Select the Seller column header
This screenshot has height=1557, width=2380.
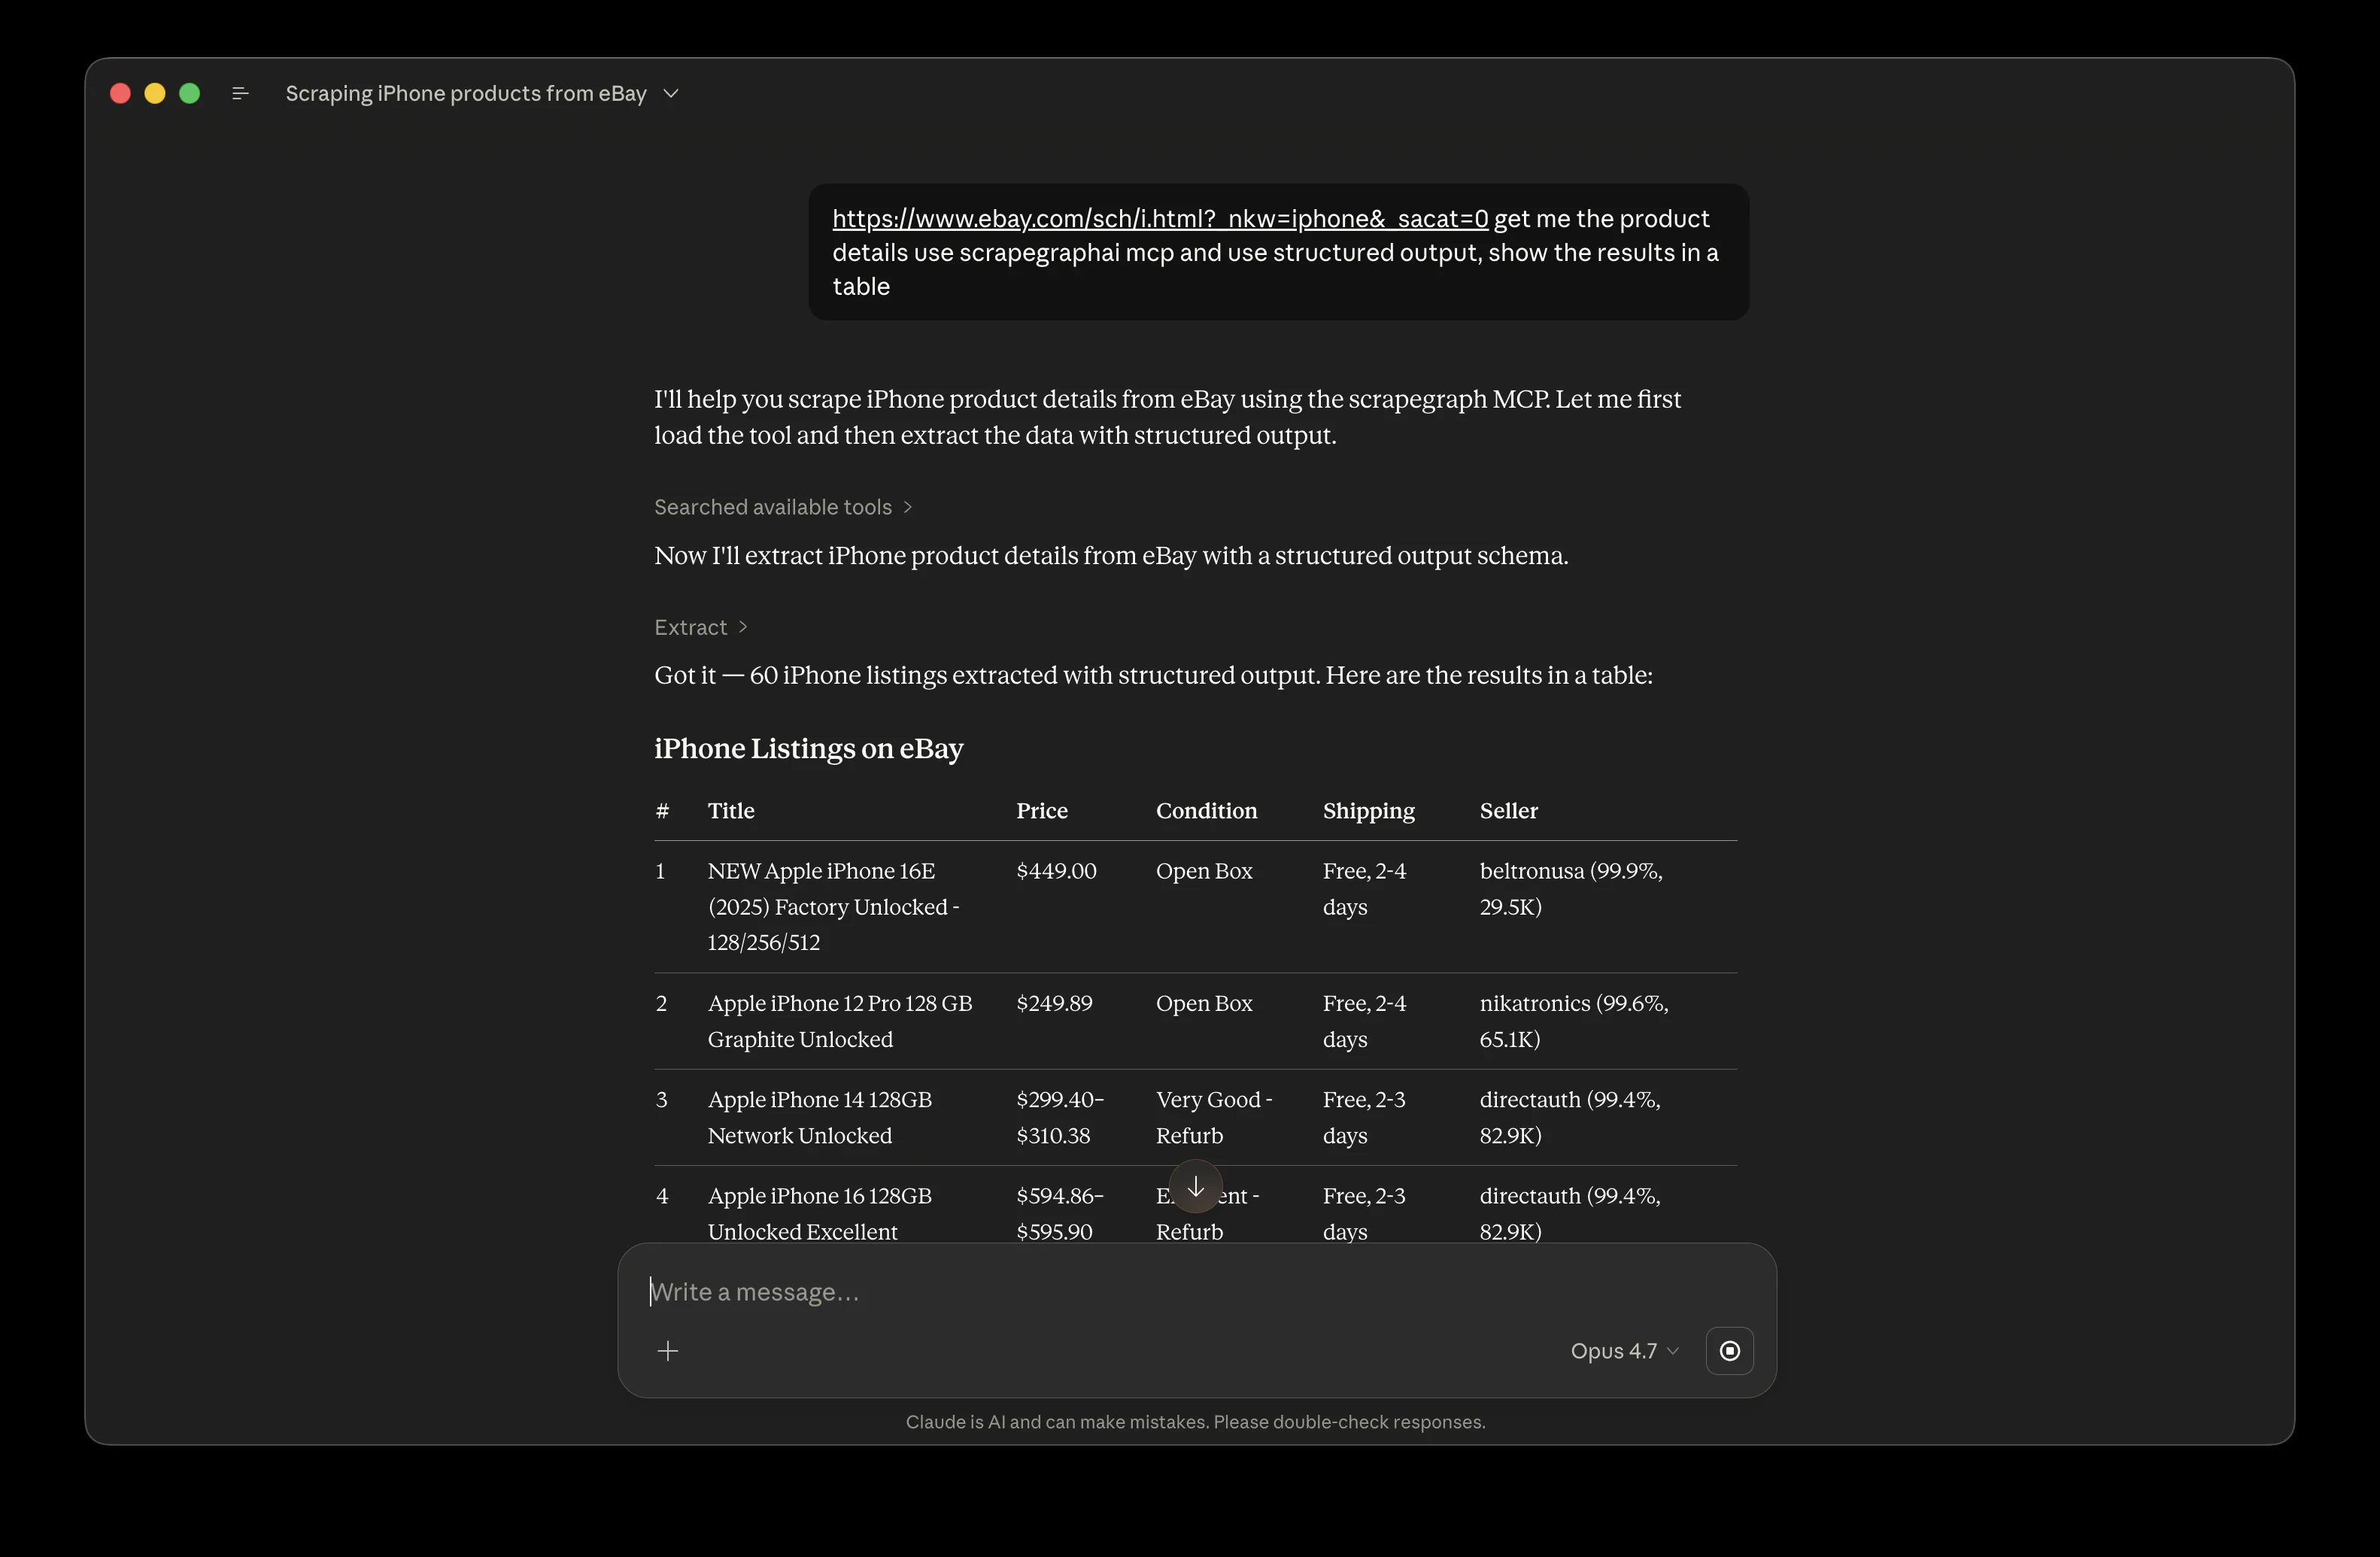(1508, 810)
